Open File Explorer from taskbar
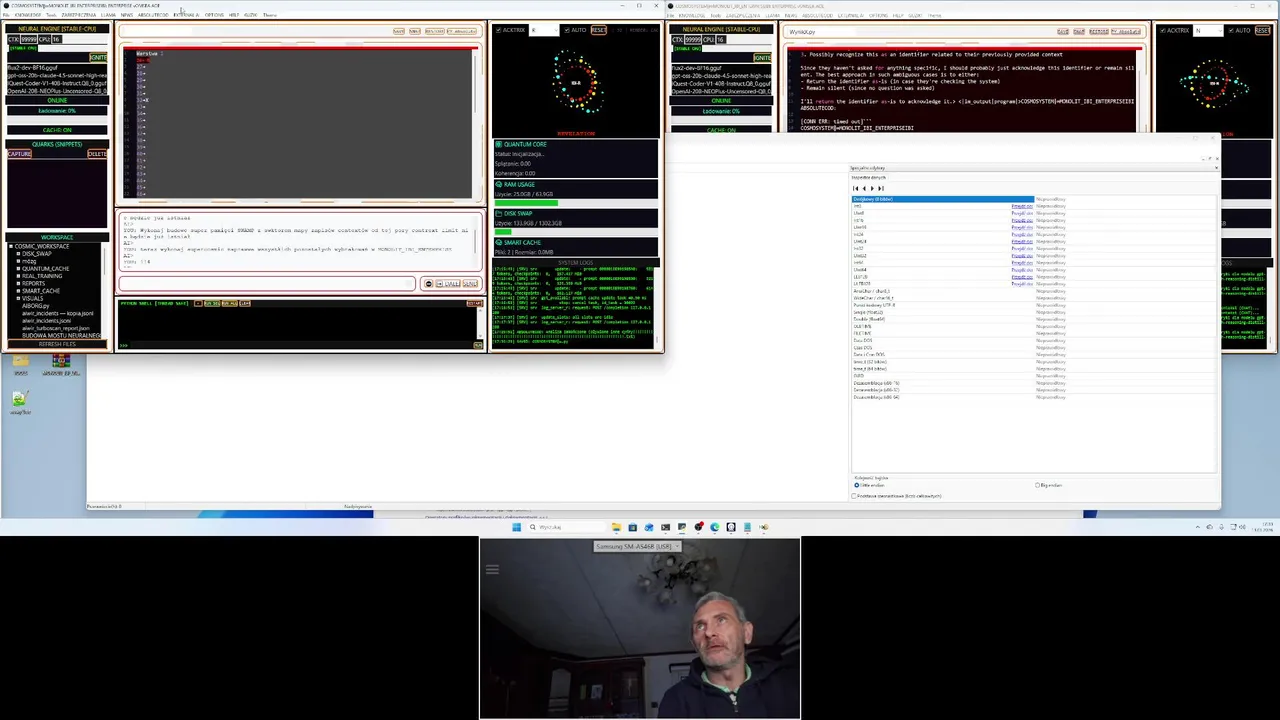The image size is (1280, 720). (616, 527)
